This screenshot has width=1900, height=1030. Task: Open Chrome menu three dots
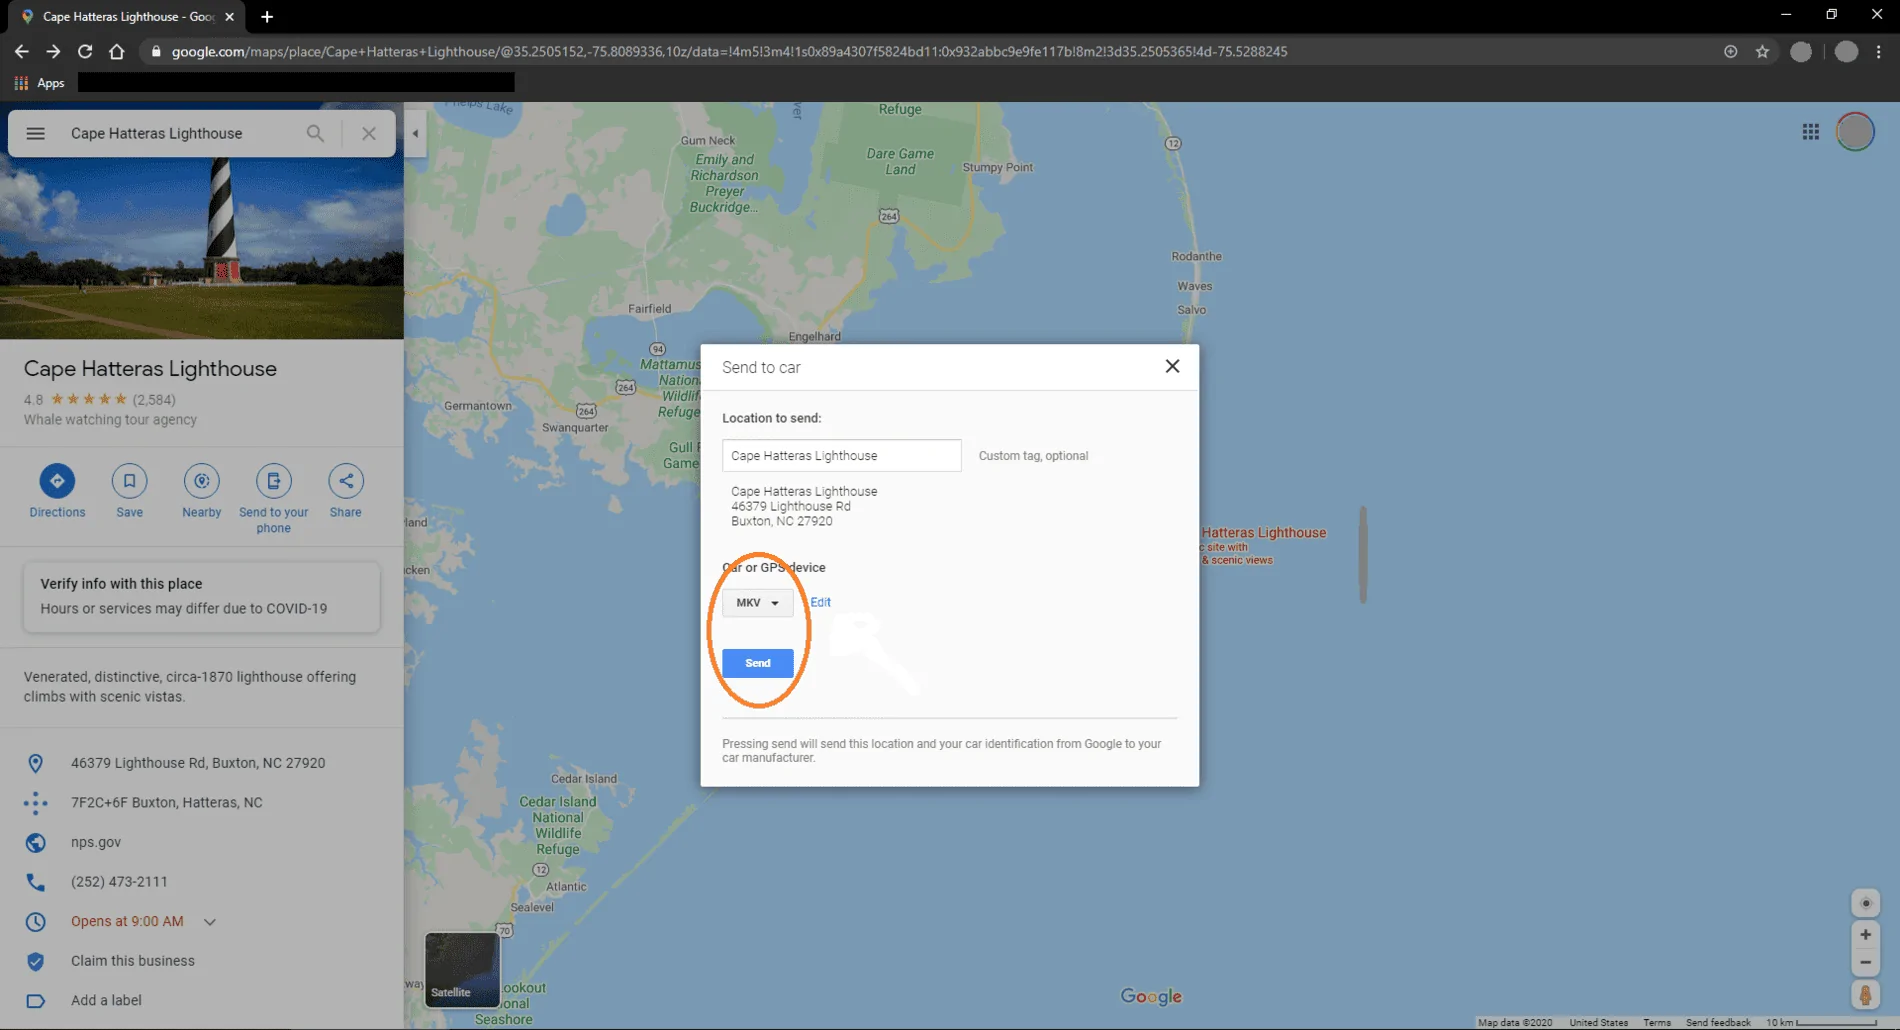(x=1879, y=51)
